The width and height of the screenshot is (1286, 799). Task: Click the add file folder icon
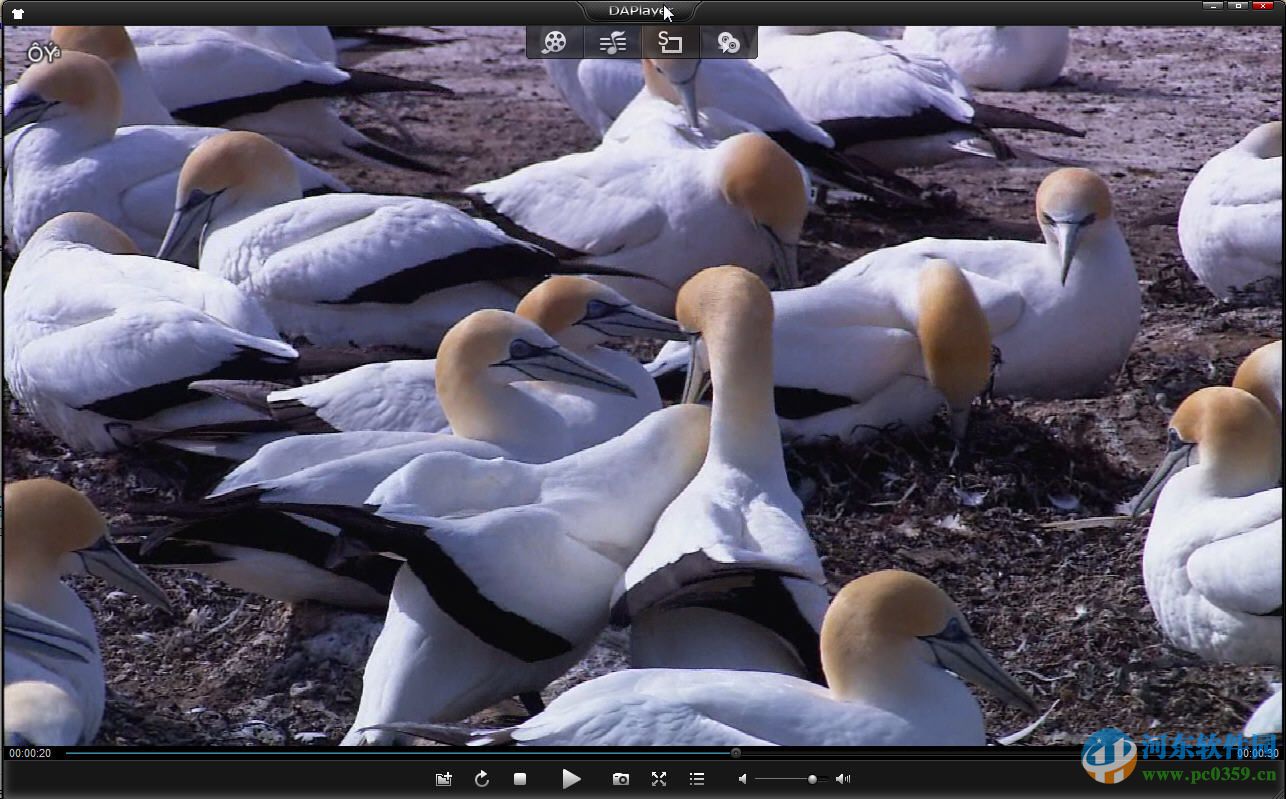point(444,779)
